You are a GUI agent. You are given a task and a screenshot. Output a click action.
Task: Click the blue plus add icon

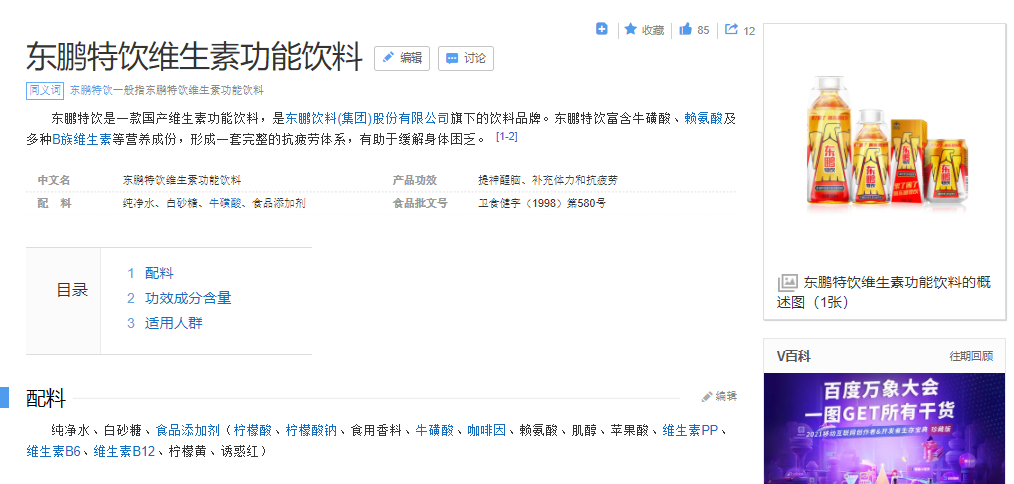pyautogui.click(x=601, y=29)
